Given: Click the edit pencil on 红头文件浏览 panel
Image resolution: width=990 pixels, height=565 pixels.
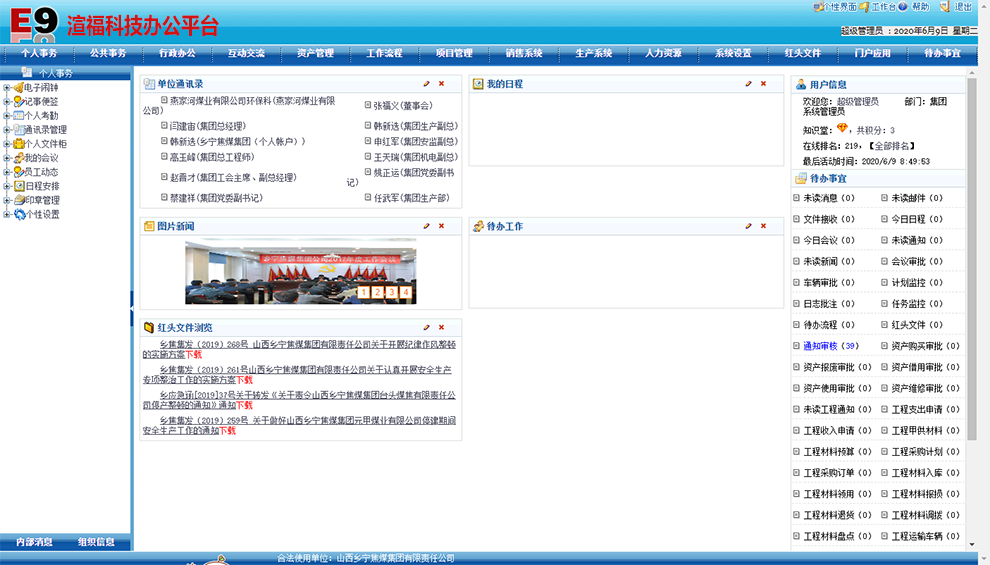Looking at the screenshot, I should pos(427,327).
